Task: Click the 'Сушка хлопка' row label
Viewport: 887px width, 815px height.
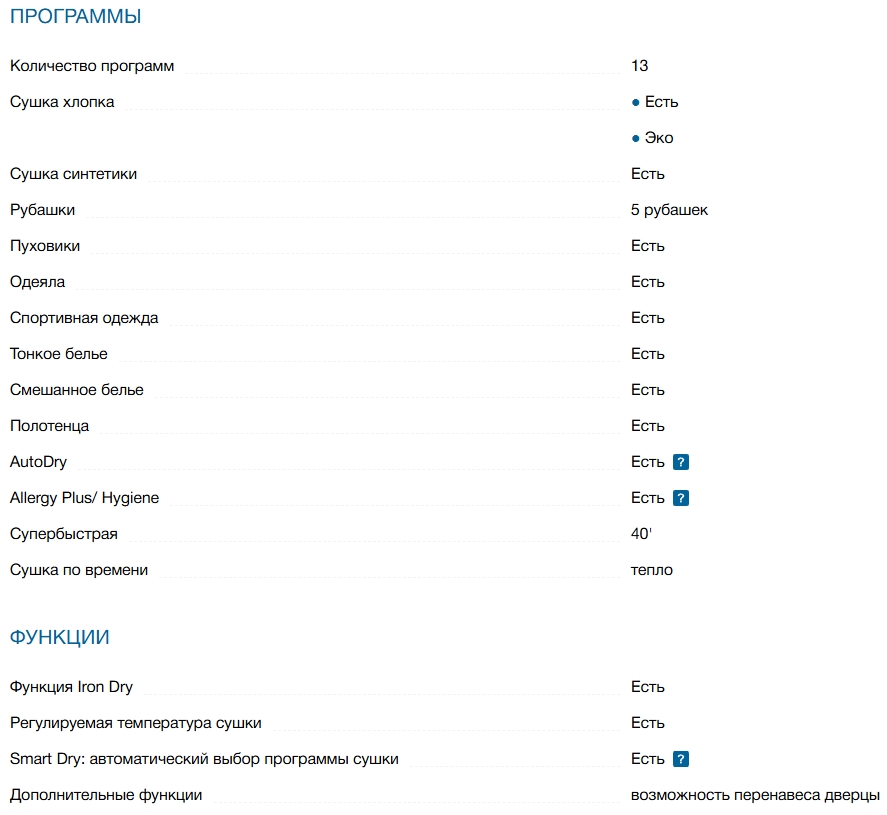Action: 62,102
